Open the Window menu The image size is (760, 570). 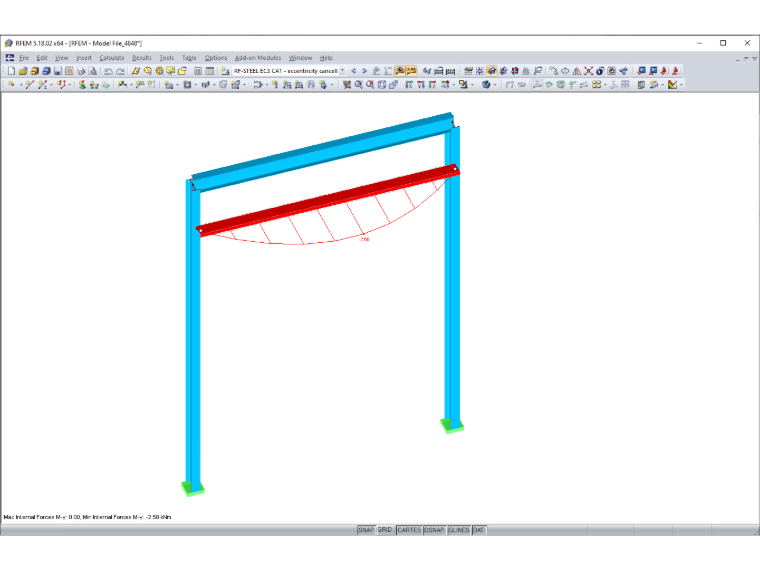[x=301, y=58]
